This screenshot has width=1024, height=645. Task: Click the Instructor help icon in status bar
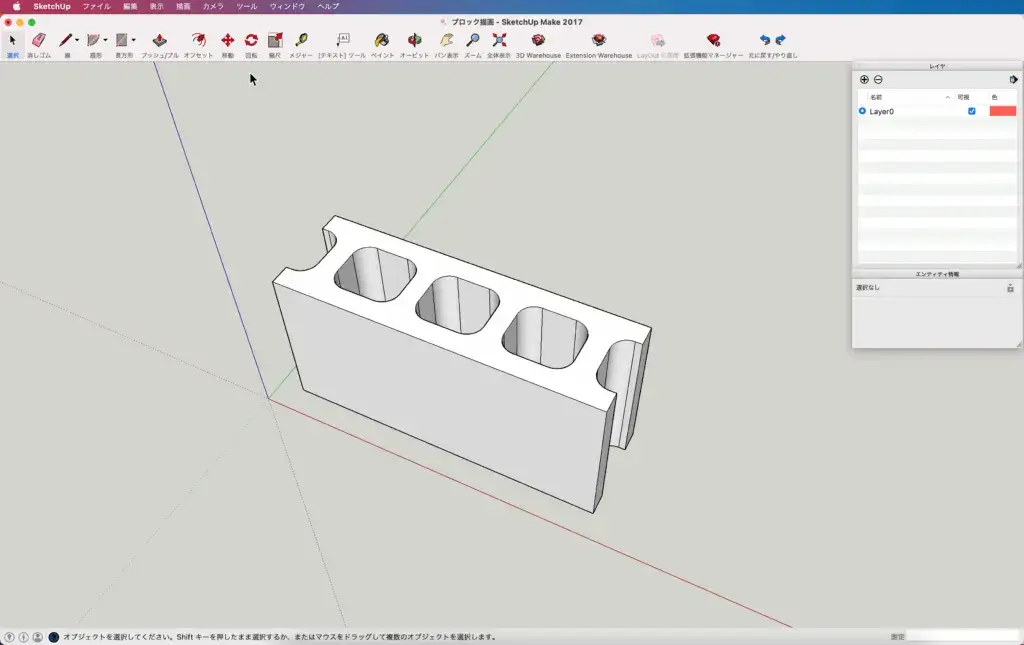(x=54, y=637)
